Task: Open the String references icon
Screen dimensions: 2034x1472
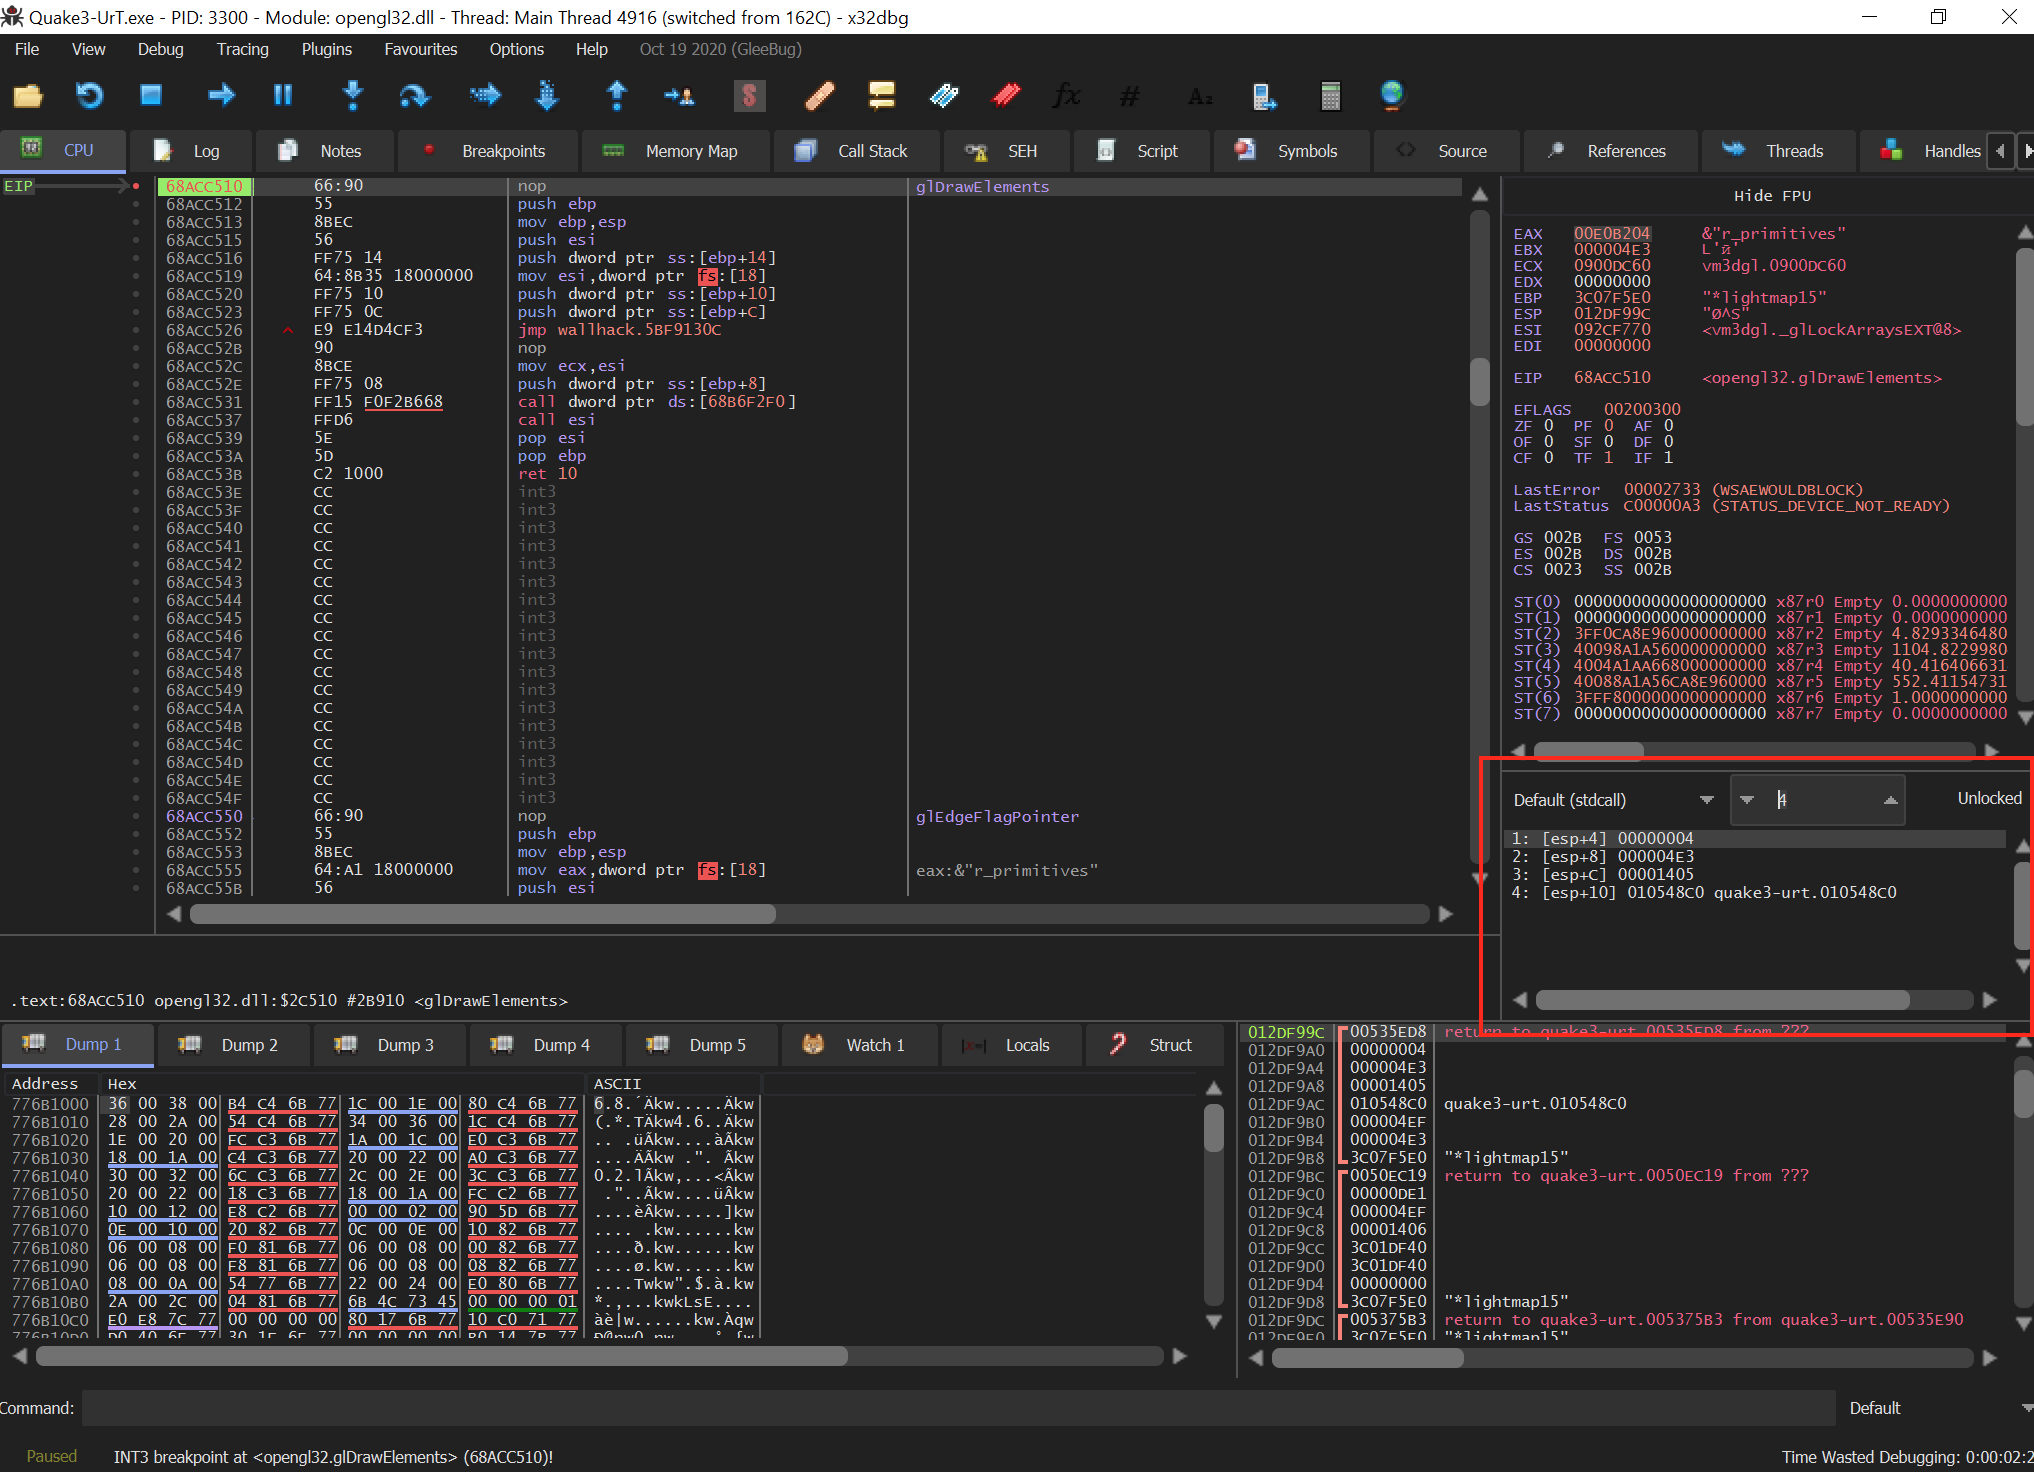Action: click(1201, 97)
